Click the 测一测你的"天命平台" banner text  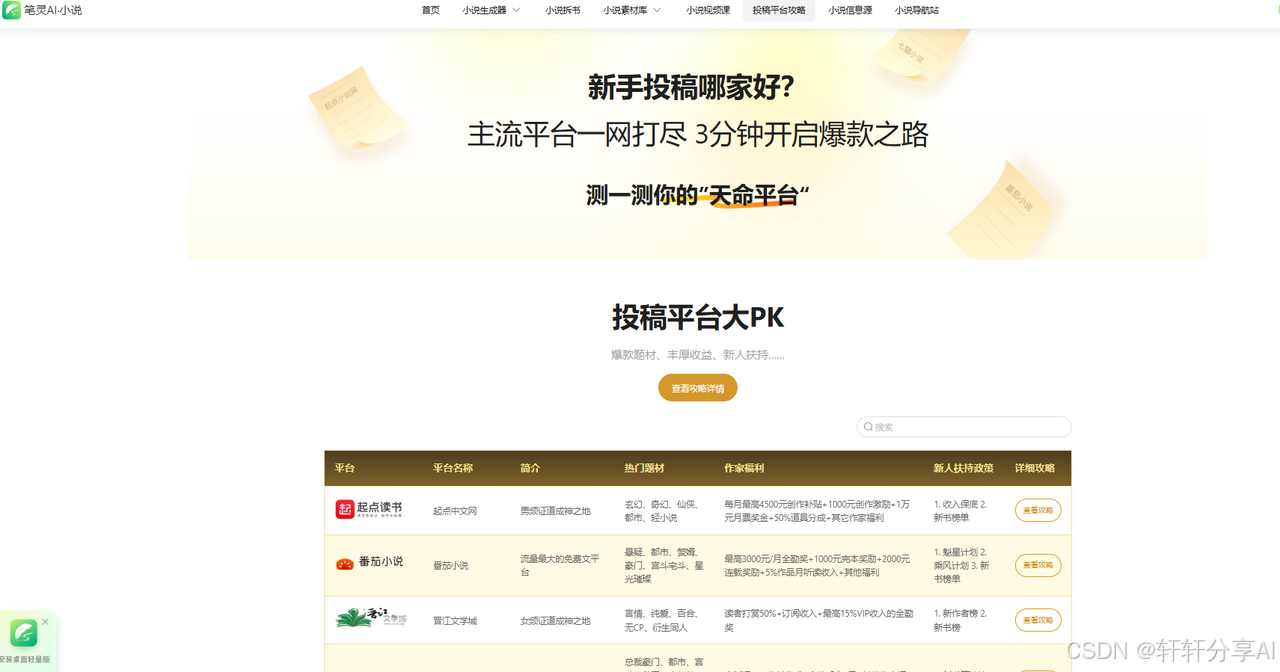point(698,195)
